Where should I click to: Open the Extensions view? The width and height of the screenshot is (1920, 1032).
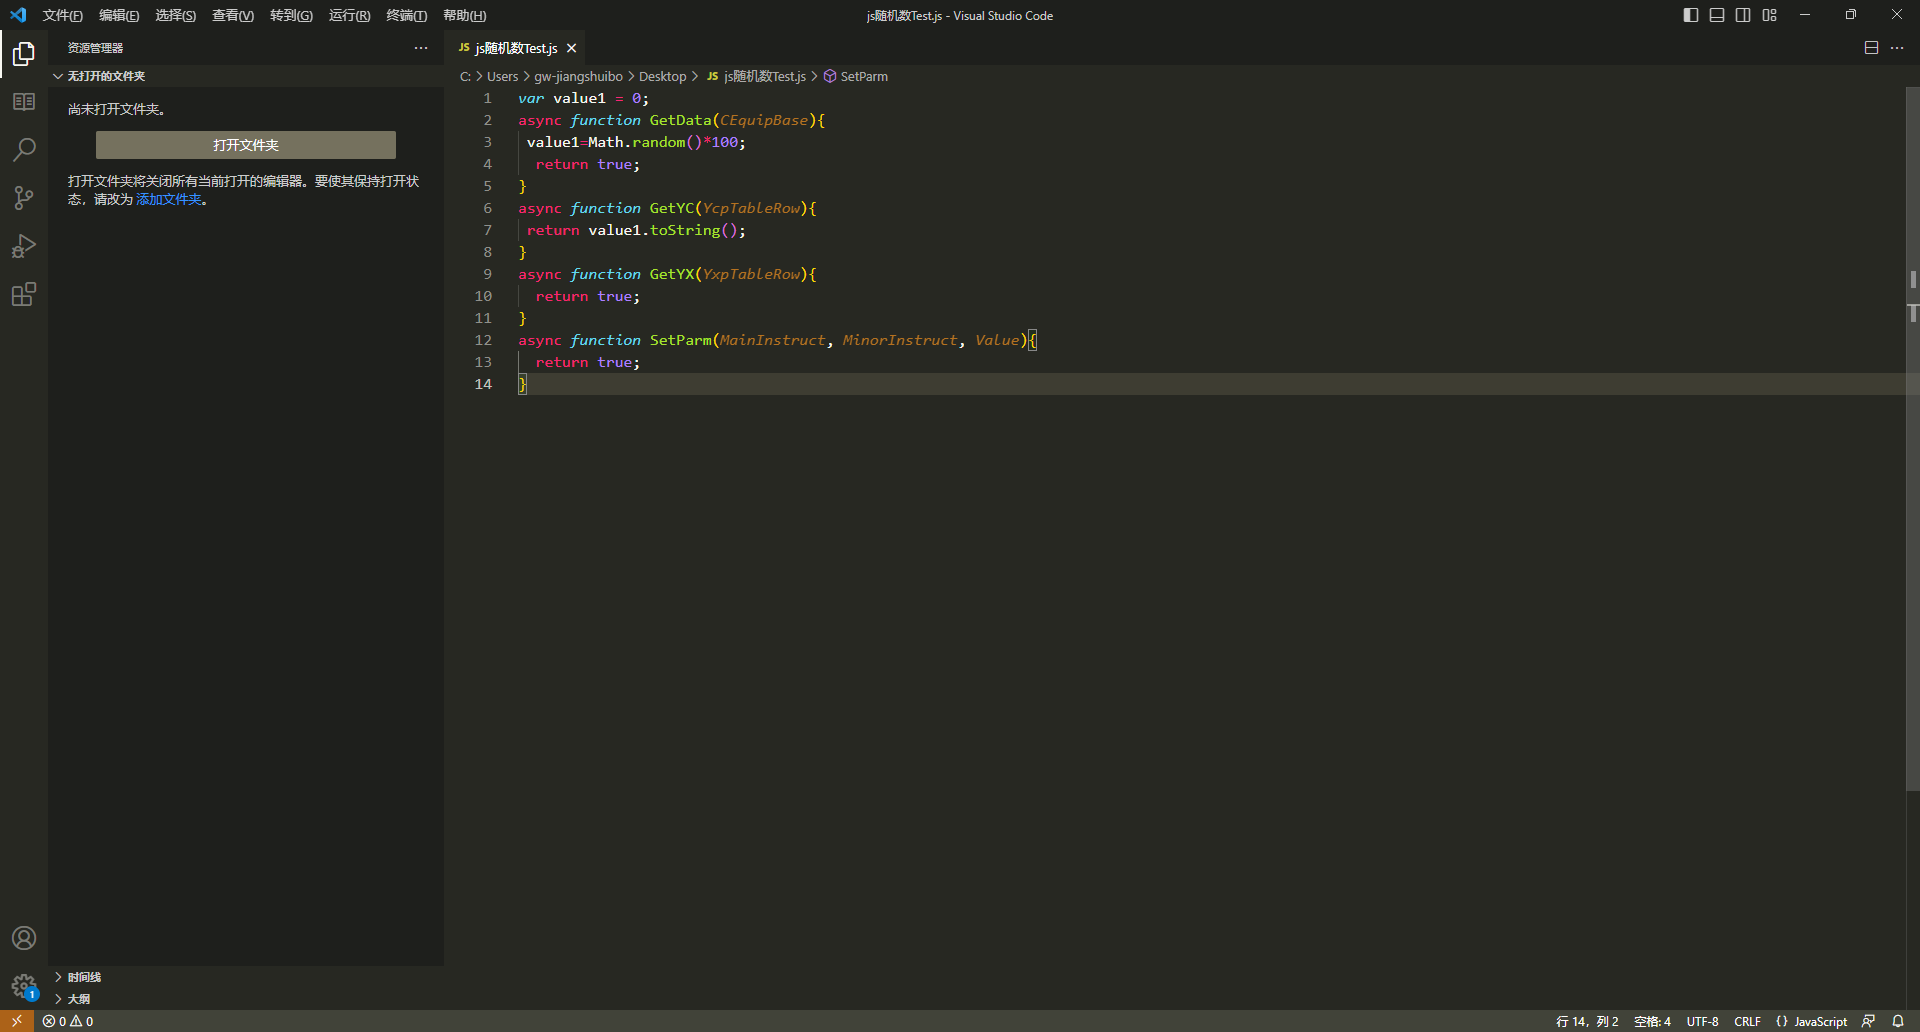[x=24, y=294]
